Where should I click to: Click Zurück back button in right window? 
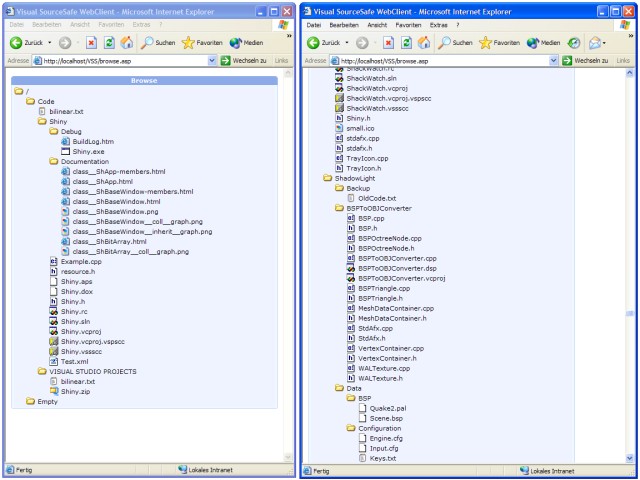pos(323,42)
